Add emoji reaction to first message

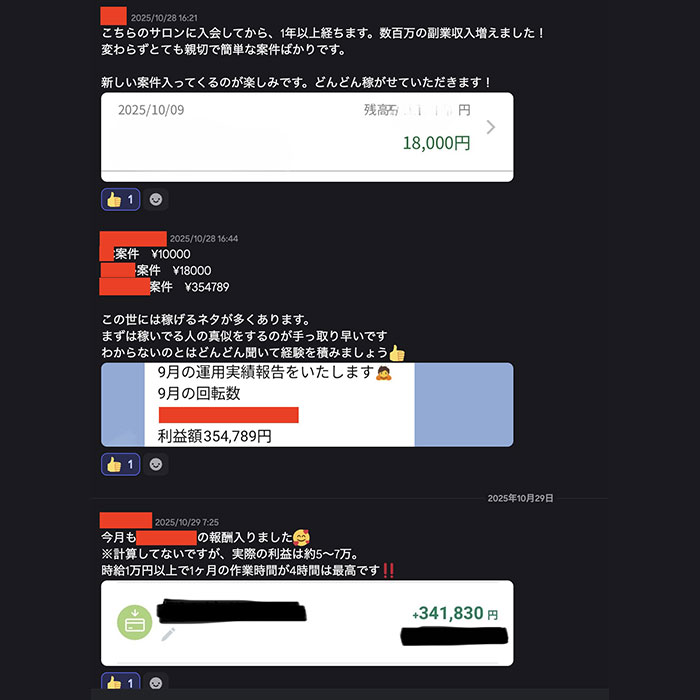pyautogui.click(x=156, y=199)
